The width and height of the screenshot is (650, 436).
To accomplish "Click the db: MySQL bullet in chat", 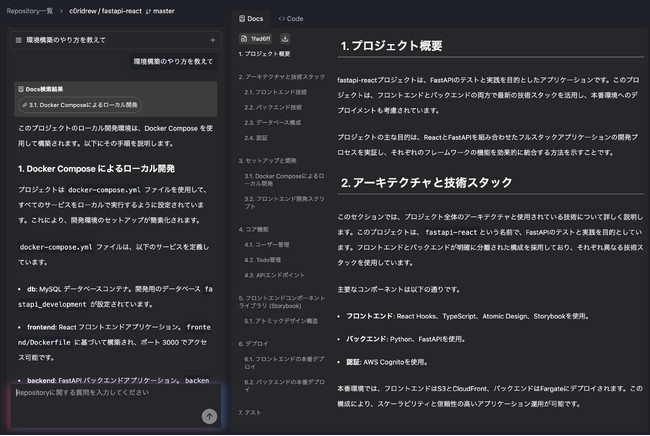I will click(x=115, y=297).
